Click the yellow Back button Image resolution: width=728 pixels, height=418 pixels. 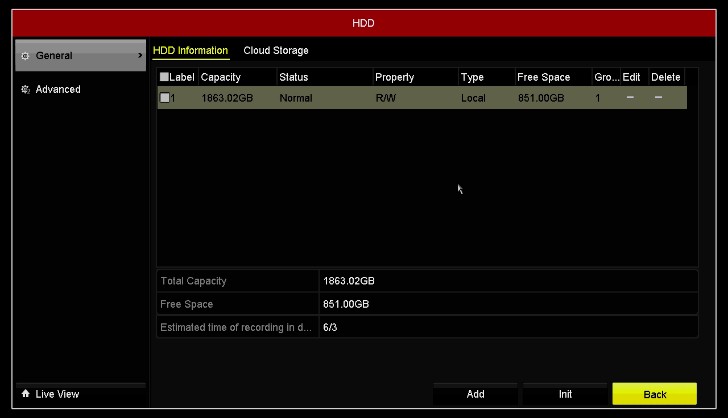654,394
